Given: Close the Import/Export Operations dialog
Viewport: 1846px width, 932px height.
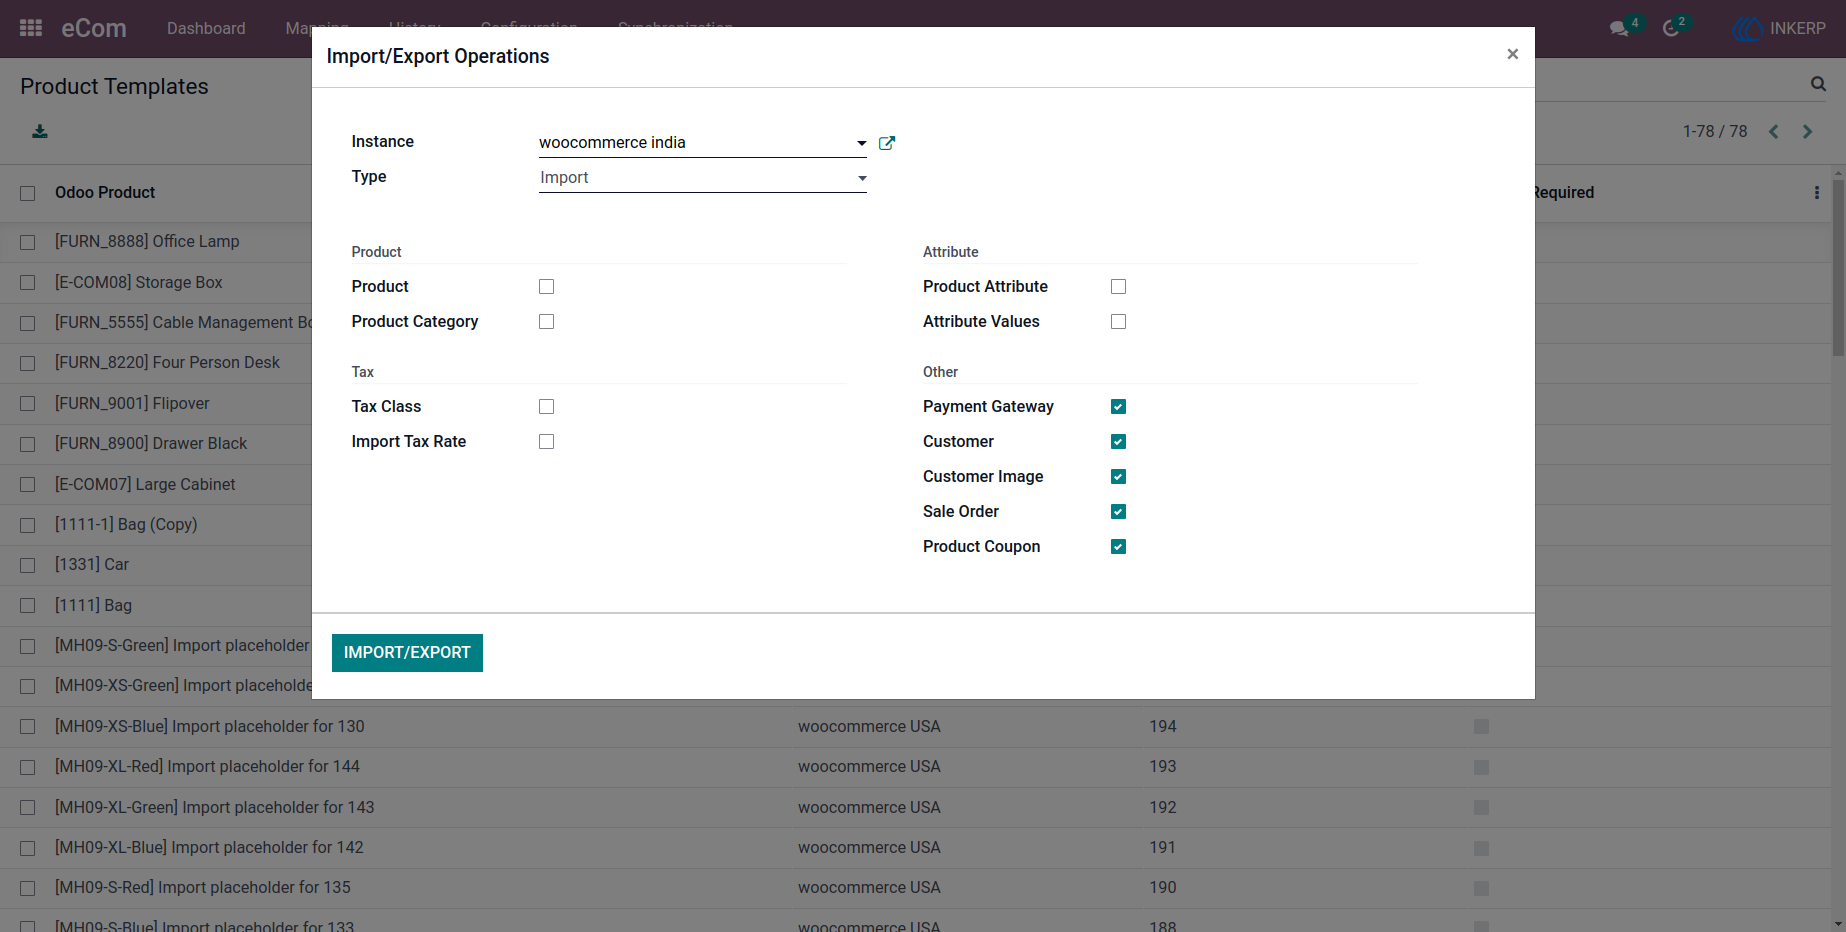Looking at the screenshot, I should 1512,54.
